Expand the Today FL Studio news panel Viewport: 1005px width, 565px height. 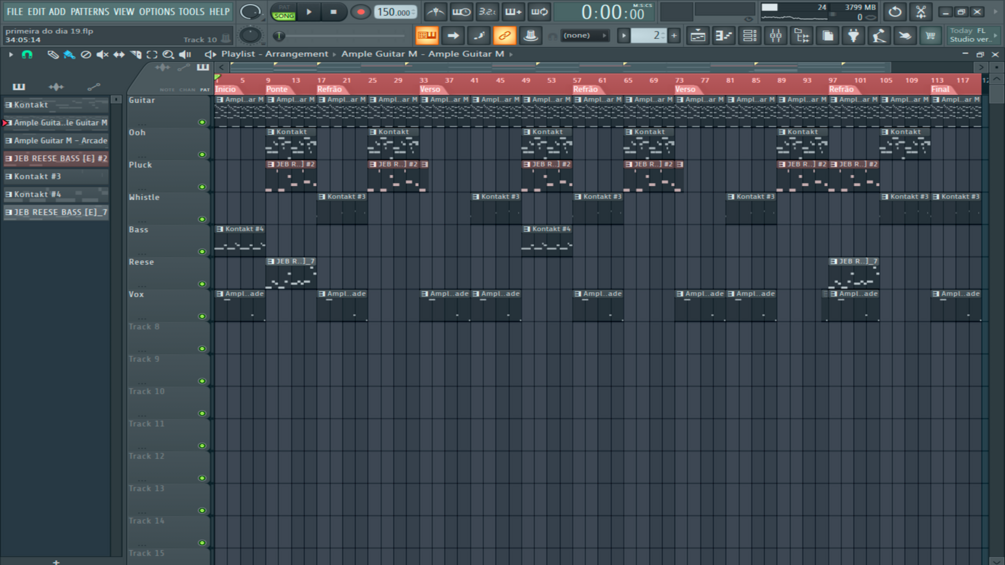973,35
